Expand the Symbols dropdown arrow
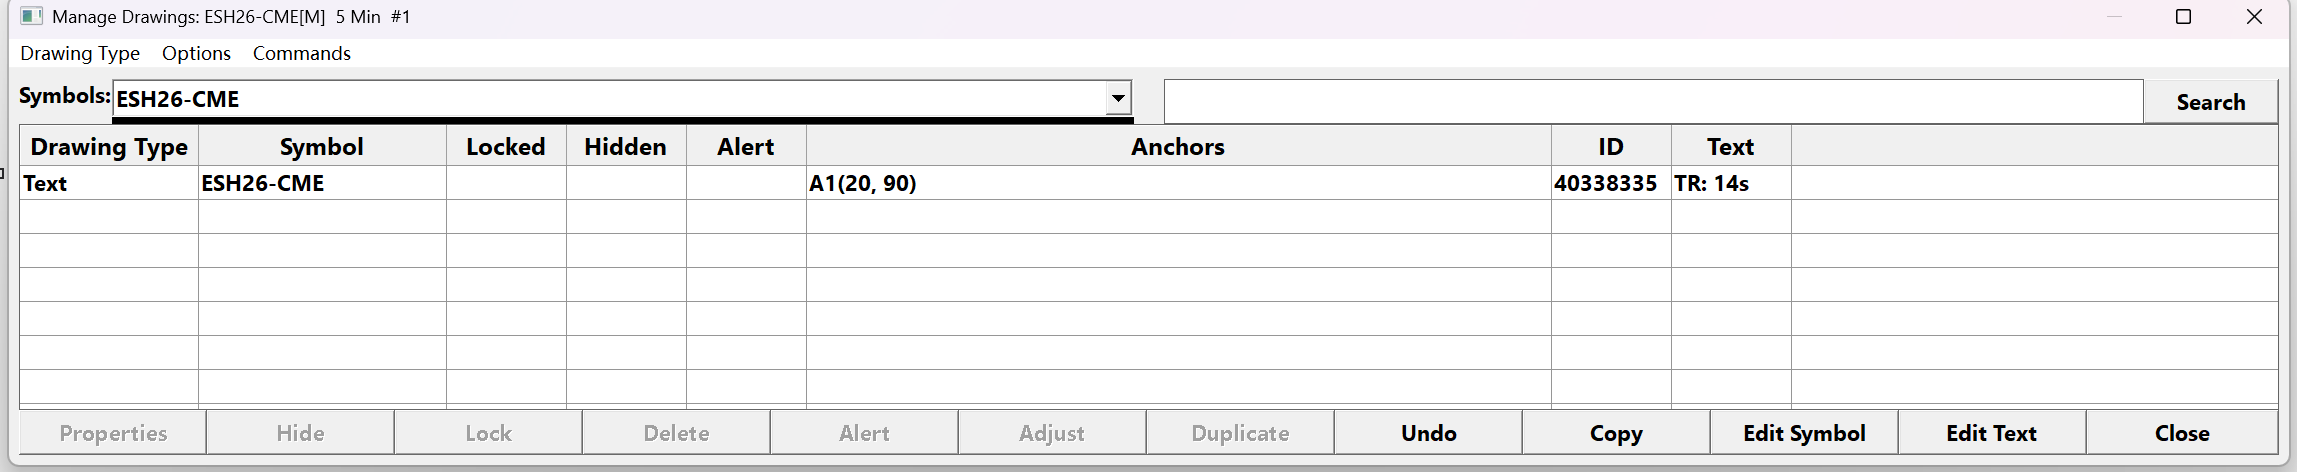This screenshot has height=472, width=2297. (x=1118, y=98)
